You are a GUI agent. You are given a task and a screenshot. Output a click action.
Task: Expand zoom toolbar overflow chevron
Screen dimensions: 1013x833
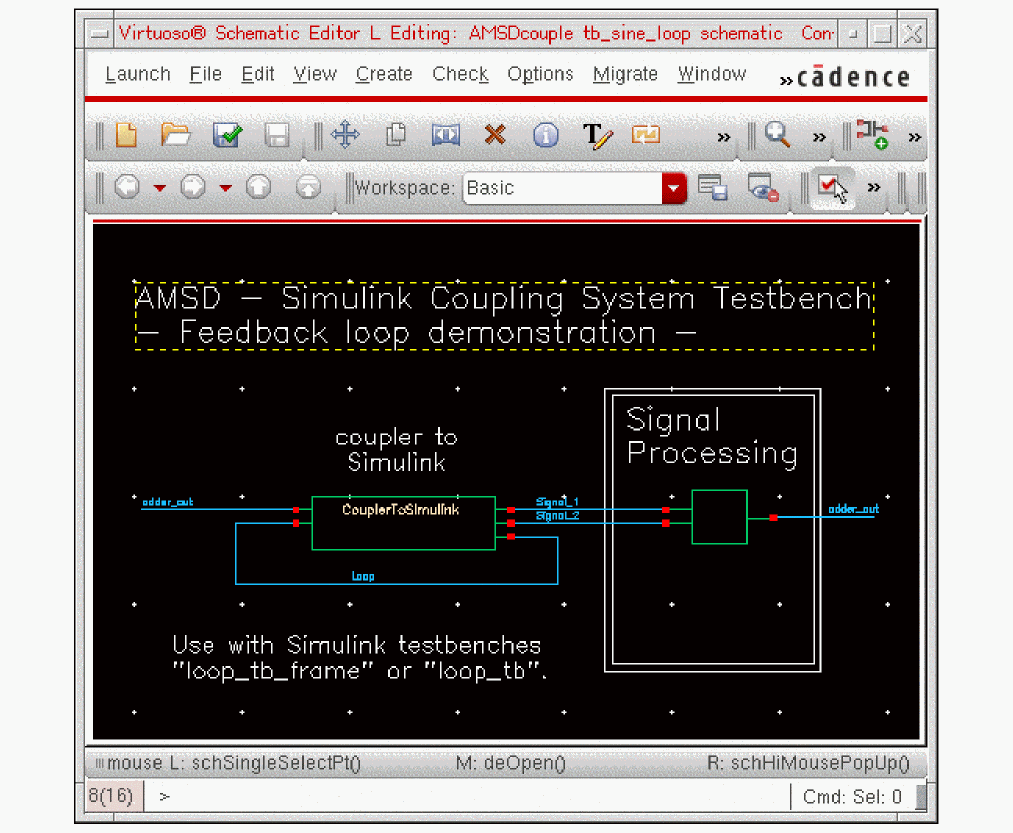pos(819,137)
